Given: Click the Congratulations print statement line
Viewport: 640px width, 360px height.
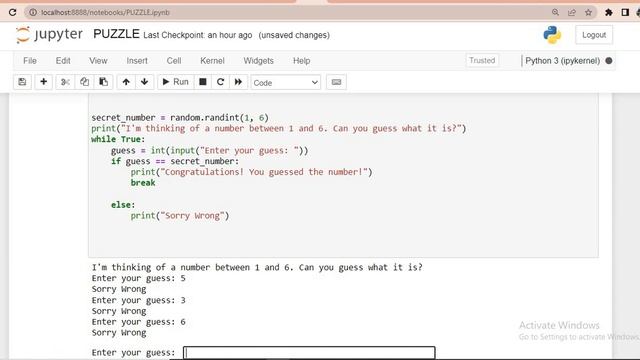Looking at the screenshot, I should (251, 172).
